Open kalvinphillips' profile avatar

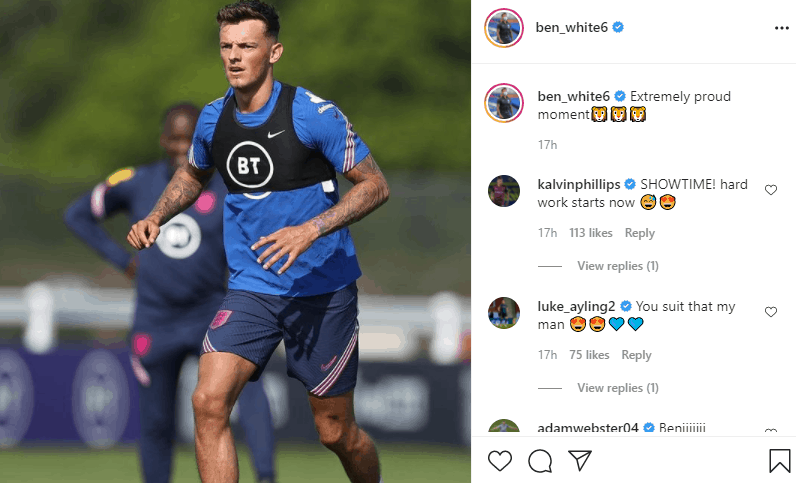504,191
